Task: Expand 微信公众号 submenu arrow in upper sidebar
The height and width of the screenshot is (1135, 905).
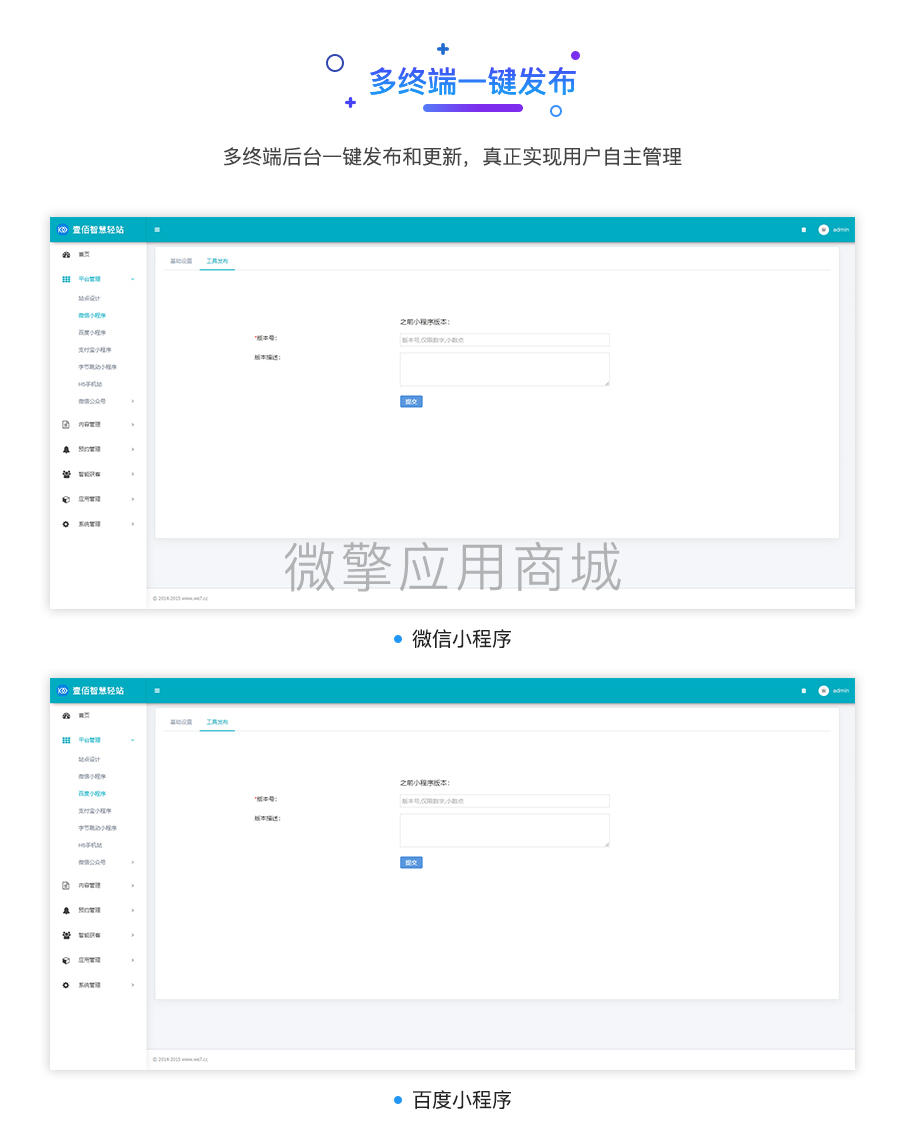Action: (x=132, y=401)
